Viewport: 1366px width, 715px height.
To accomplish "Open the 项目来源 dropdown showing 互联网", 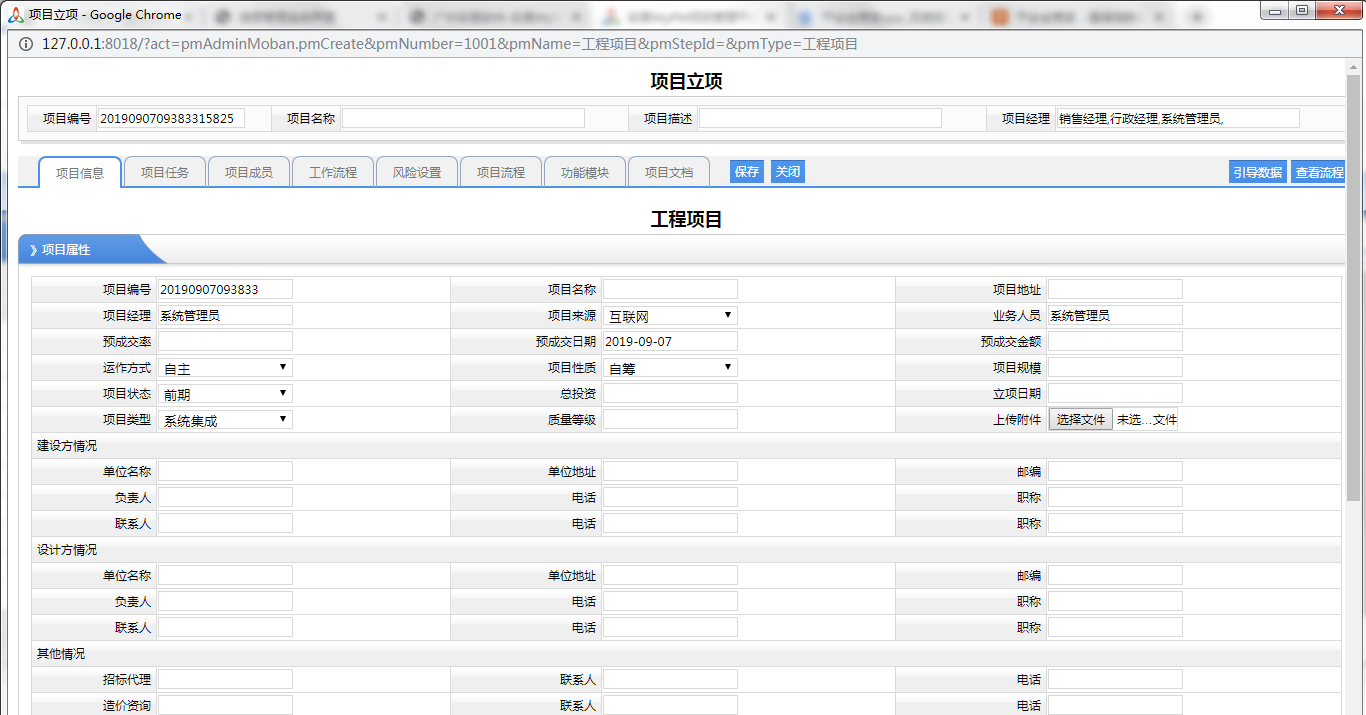I will (x=670, y=316).
